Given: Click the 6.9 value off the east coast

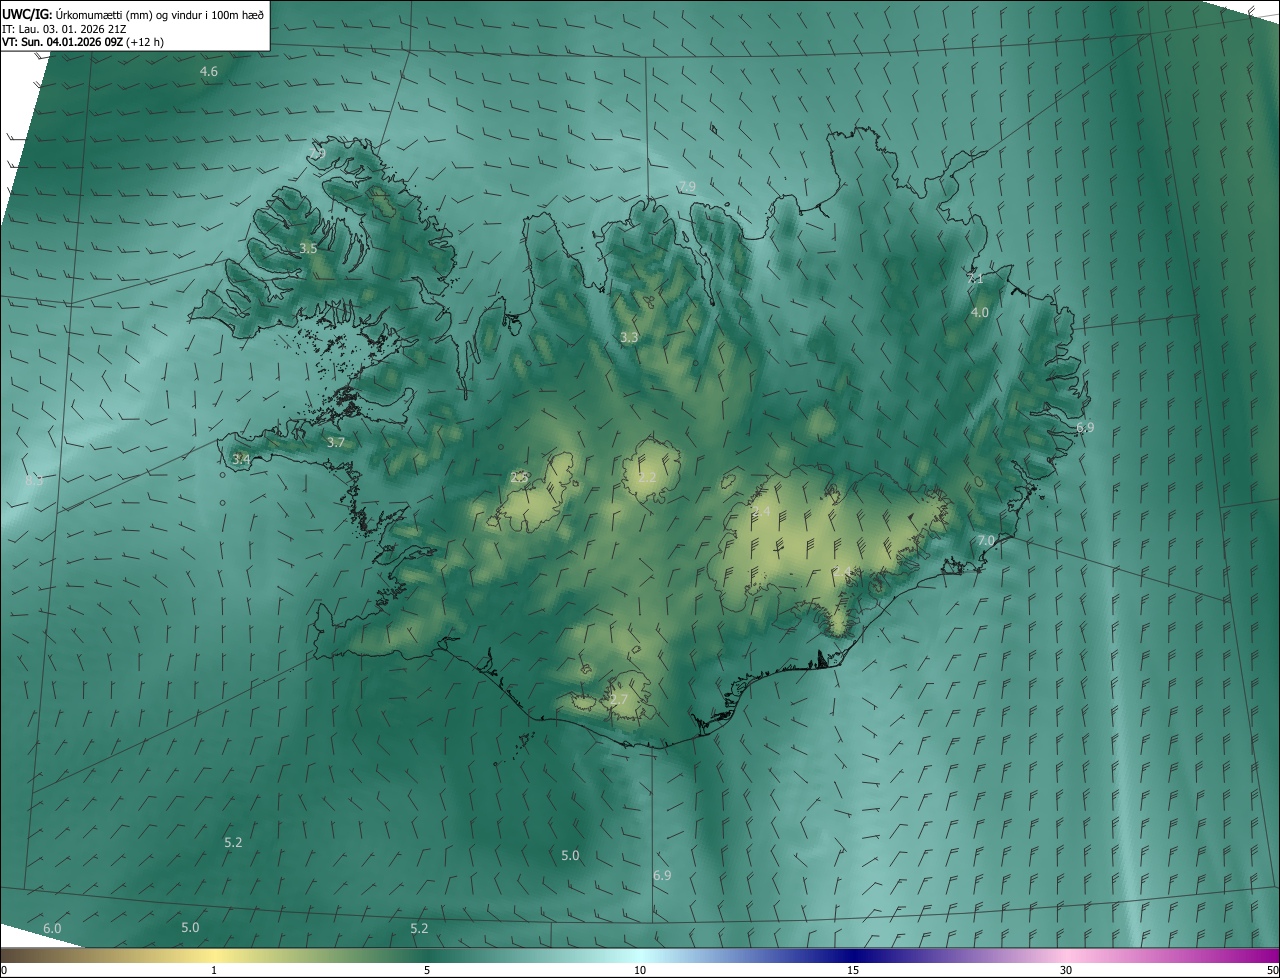Looking at the screenshot, I should pos(1085,427).
